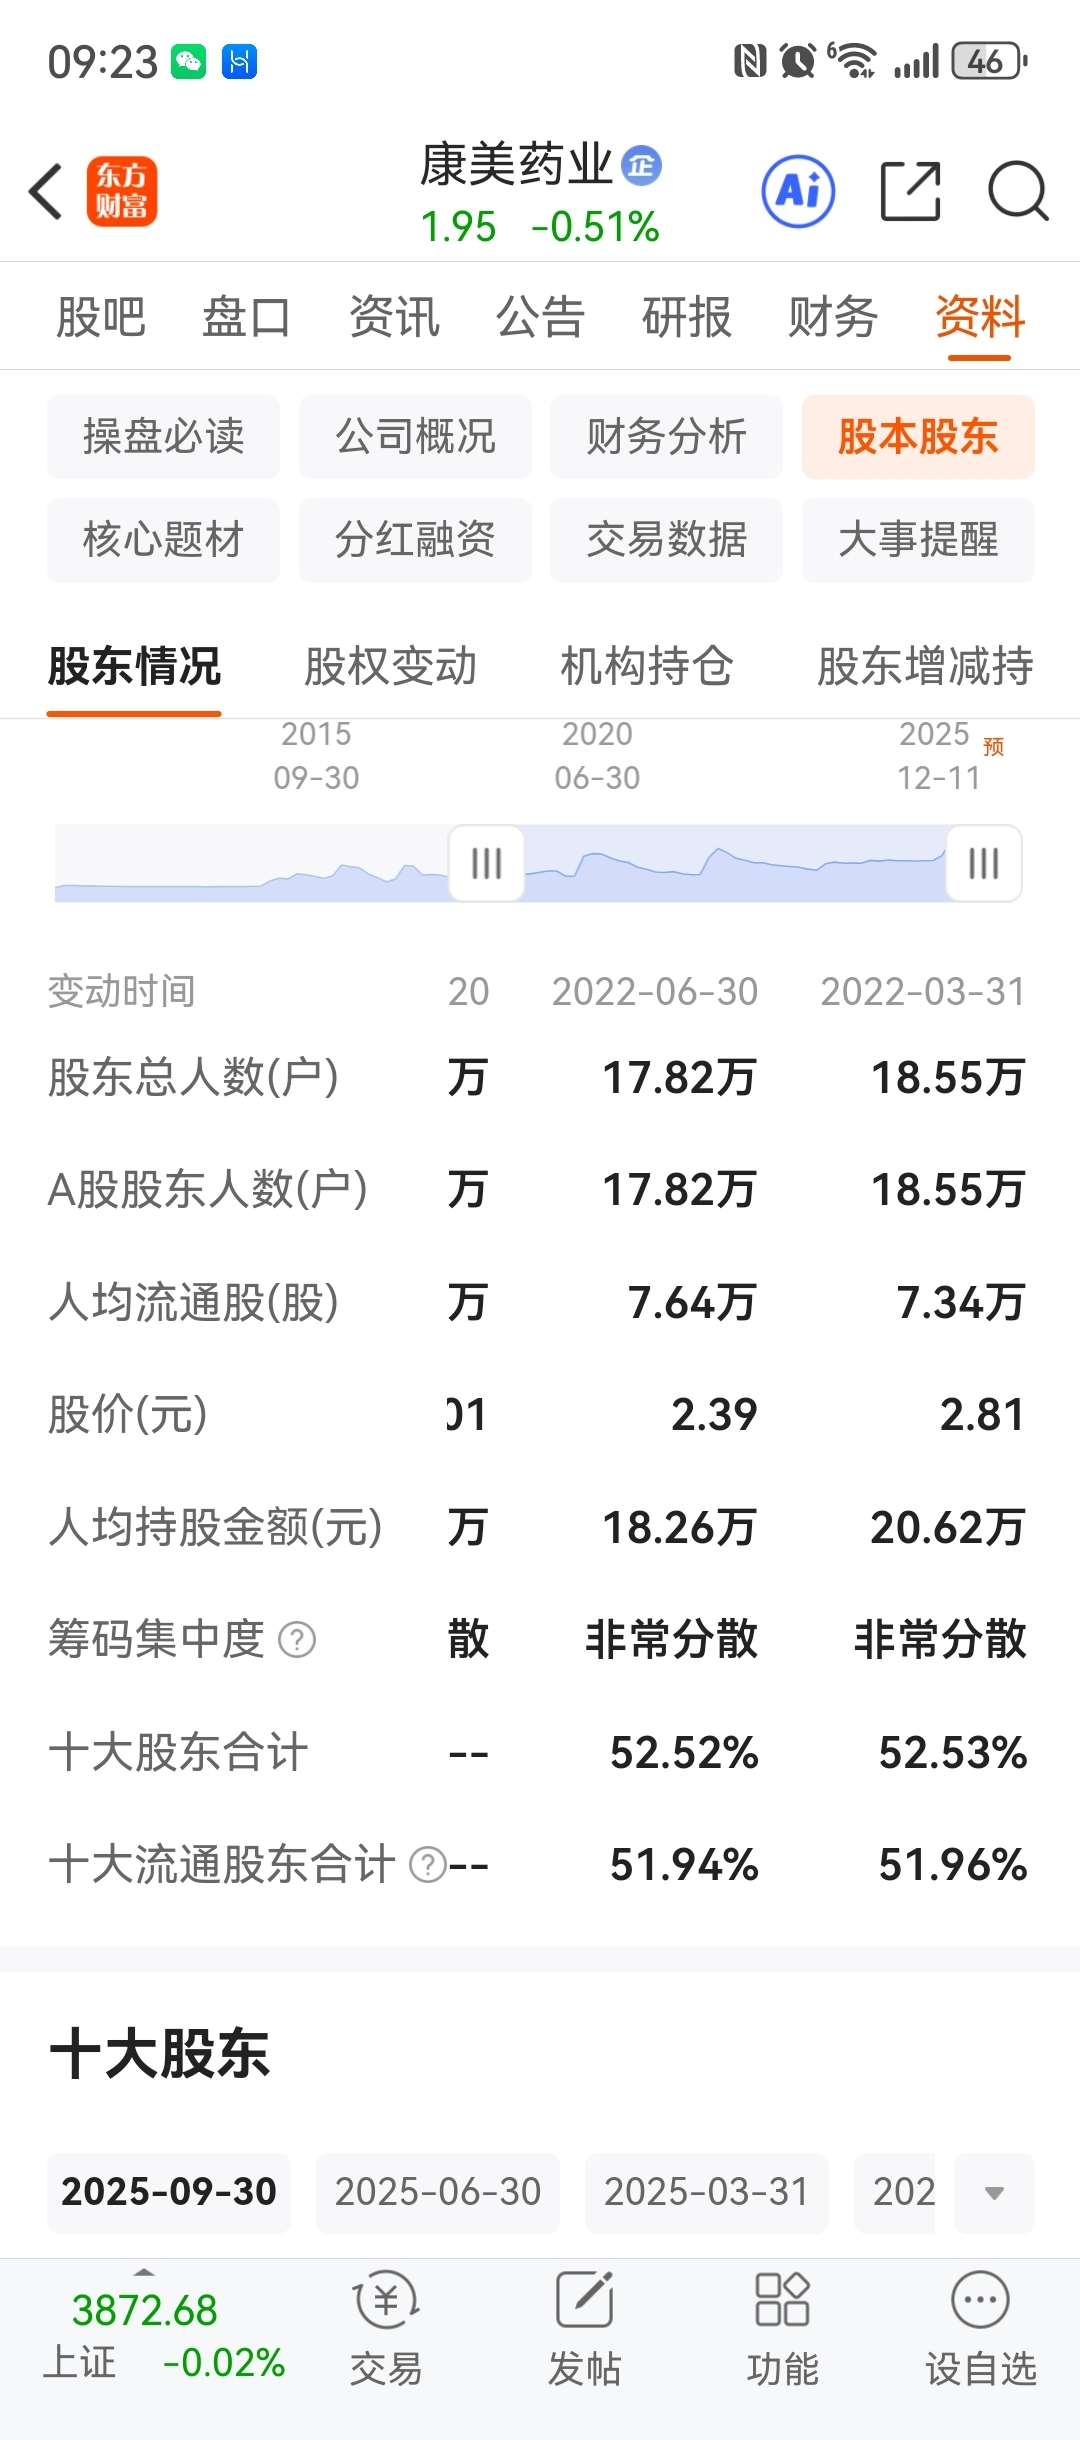Expand the 上证 index ticker arrow

144,2273
